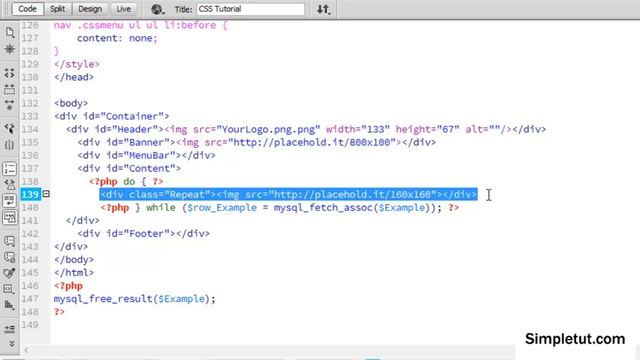Click the "<body>" tag on line 132
This screenshot has width=640, height=360.
pos(71,103)
